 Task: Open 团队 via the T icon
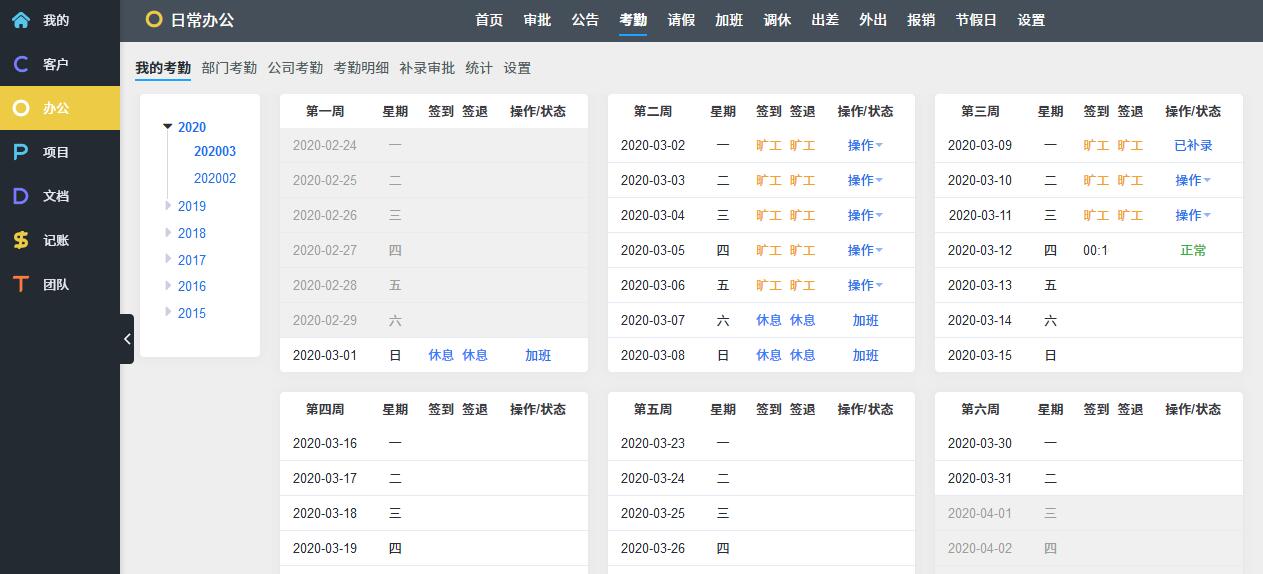[x=20, y=284]
